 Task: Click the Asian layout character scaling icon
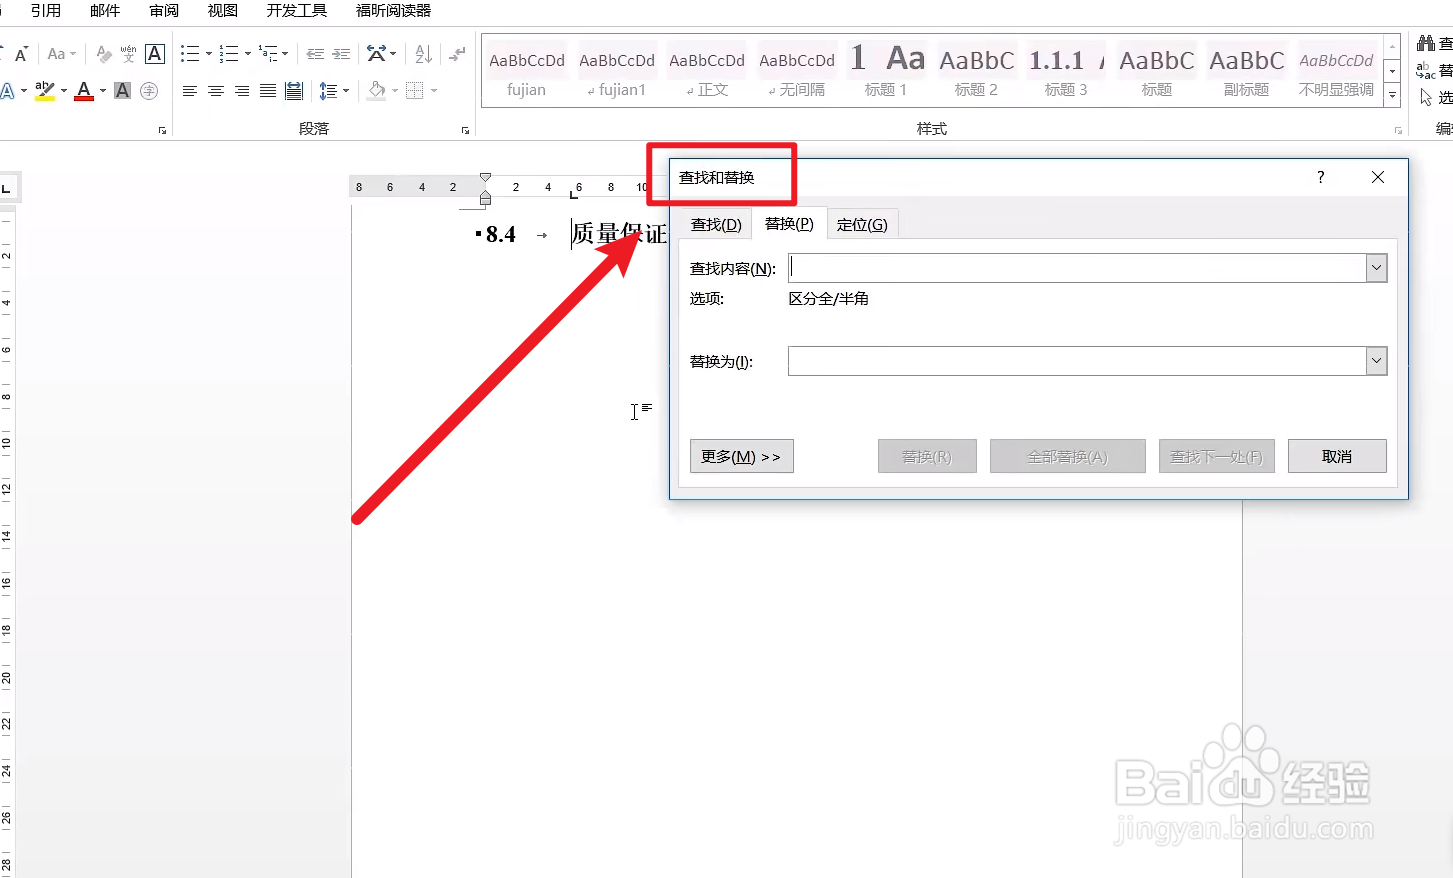pyautogui.click(x=377, y=54)
